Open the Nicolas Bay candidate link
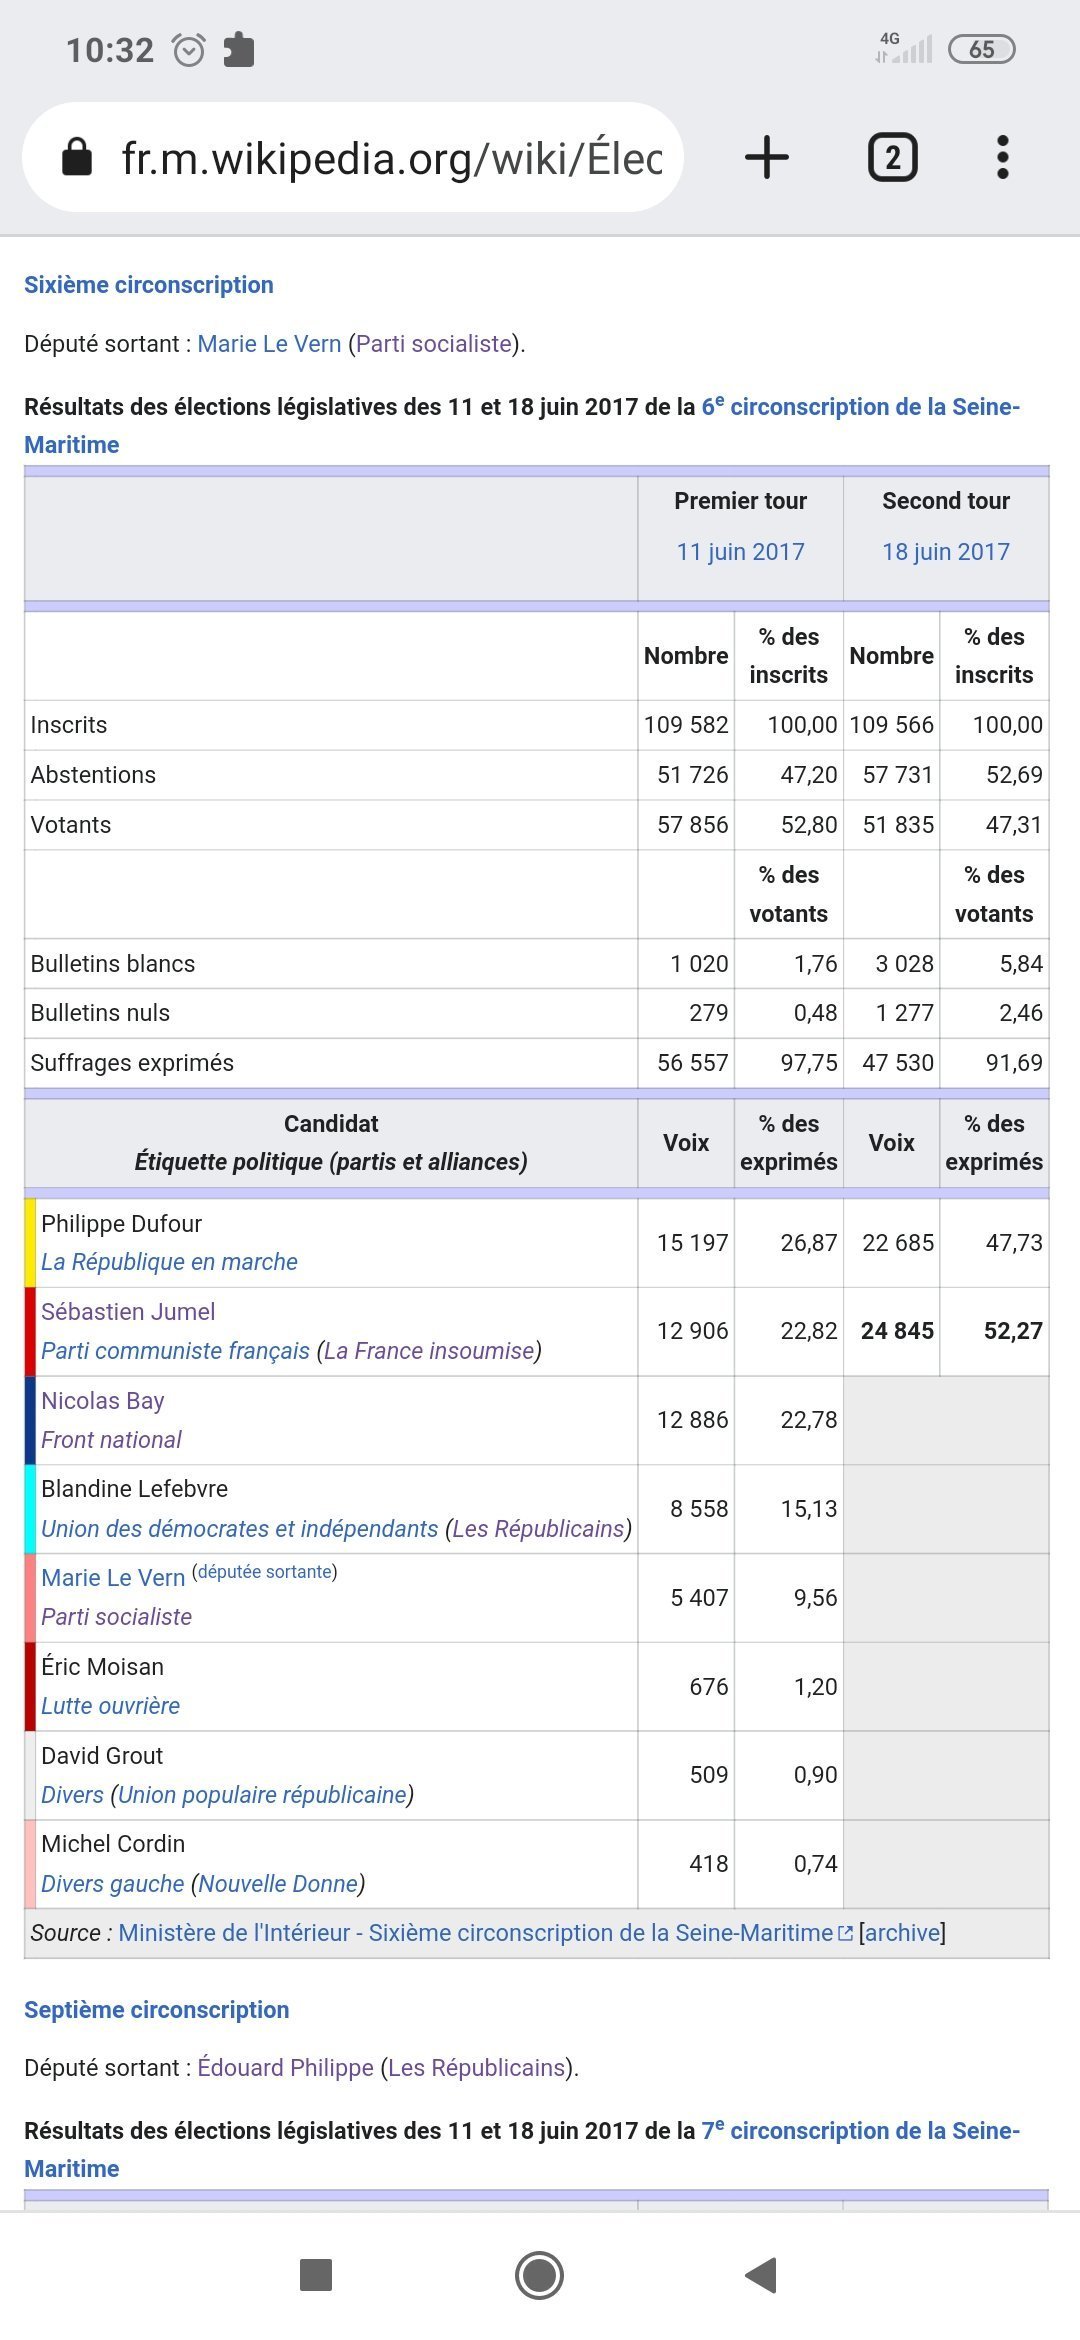 pos(102,1401)
